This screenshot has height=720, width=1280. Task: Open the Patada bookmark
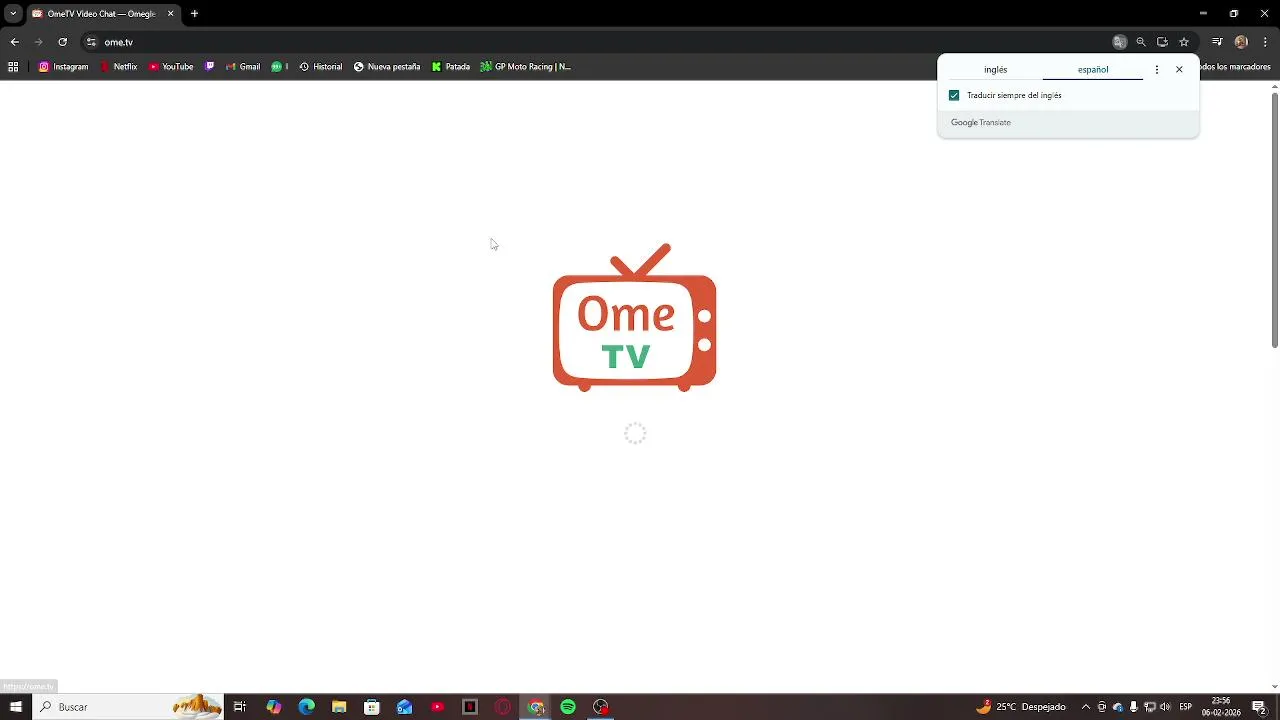(450, 67)
